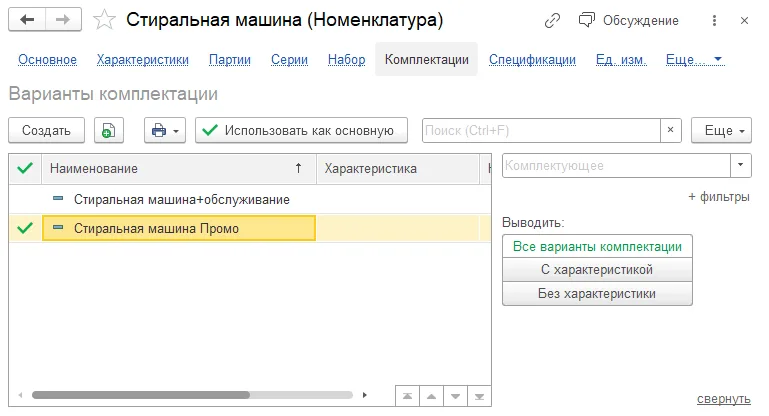The height and width of the screenshot is (416, 769).
Task: Click the + фильтры link
Action: 719,197
